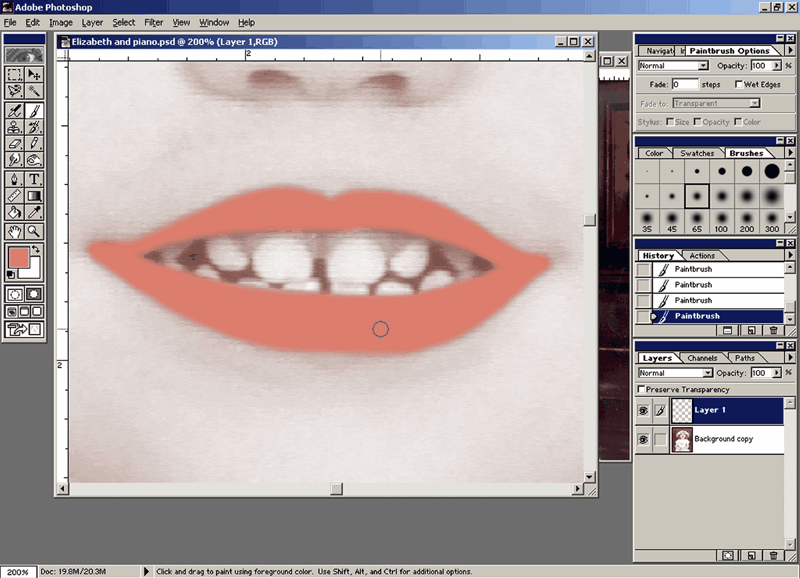Open the Filter menu
This screenshot has height=578, width=800.
(x=153, y=22)
